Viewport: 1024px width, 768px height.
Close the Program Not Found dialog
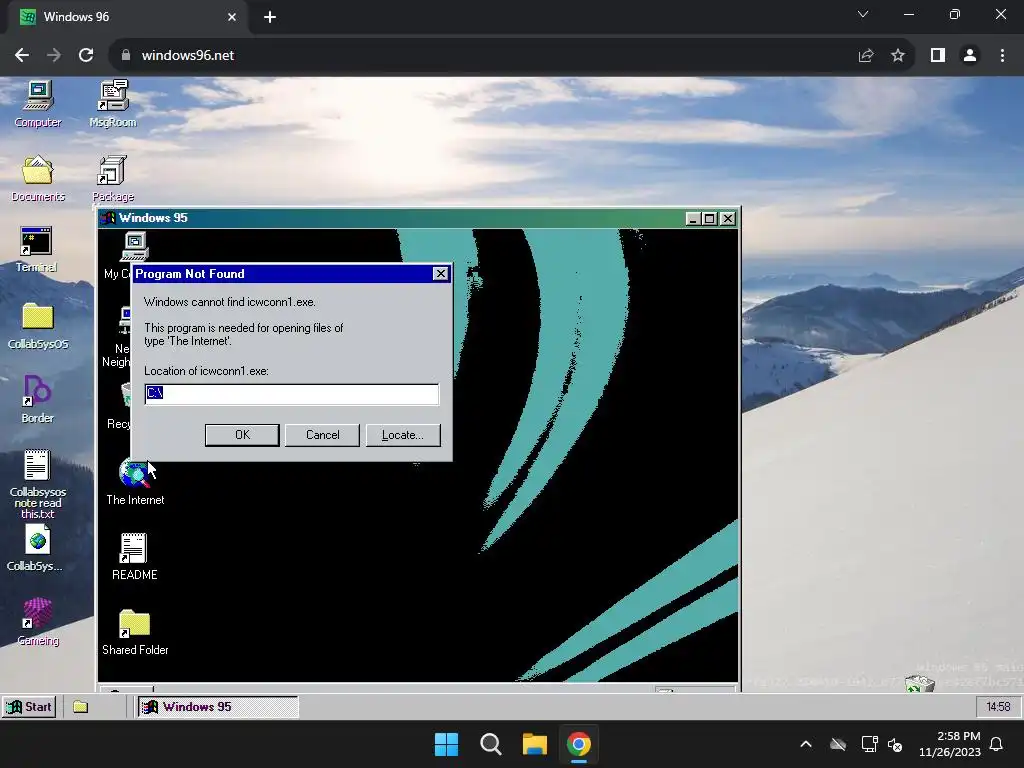[441, 274]
